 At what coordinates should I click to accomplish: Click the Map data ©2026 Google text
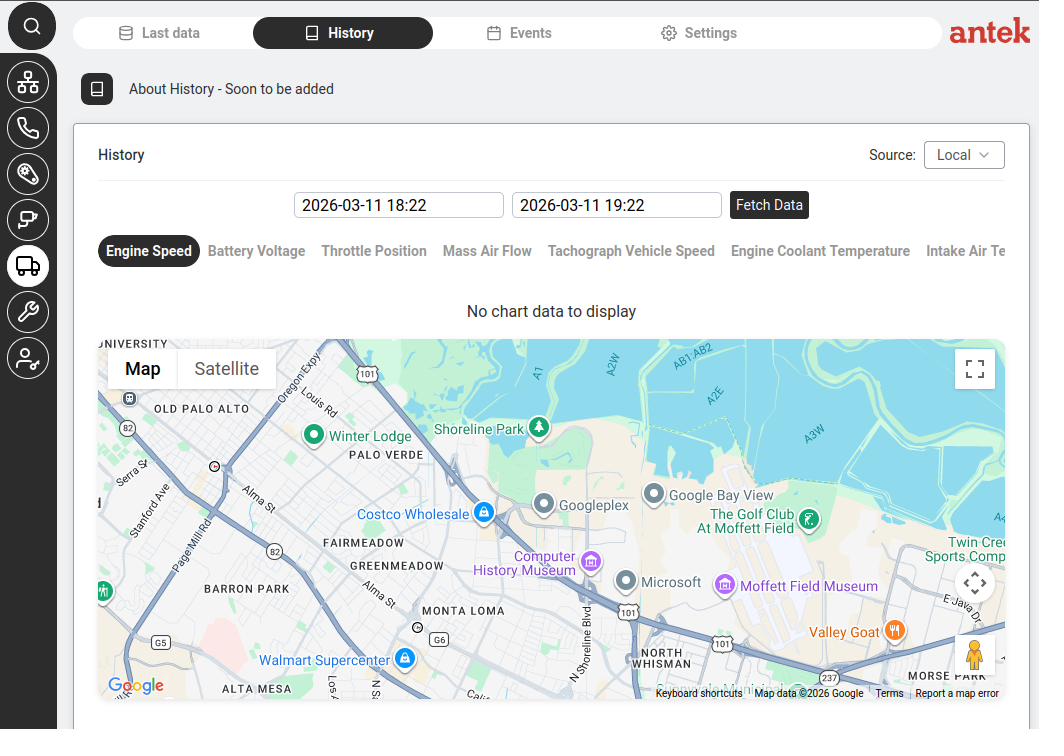[x=809, y=693]
